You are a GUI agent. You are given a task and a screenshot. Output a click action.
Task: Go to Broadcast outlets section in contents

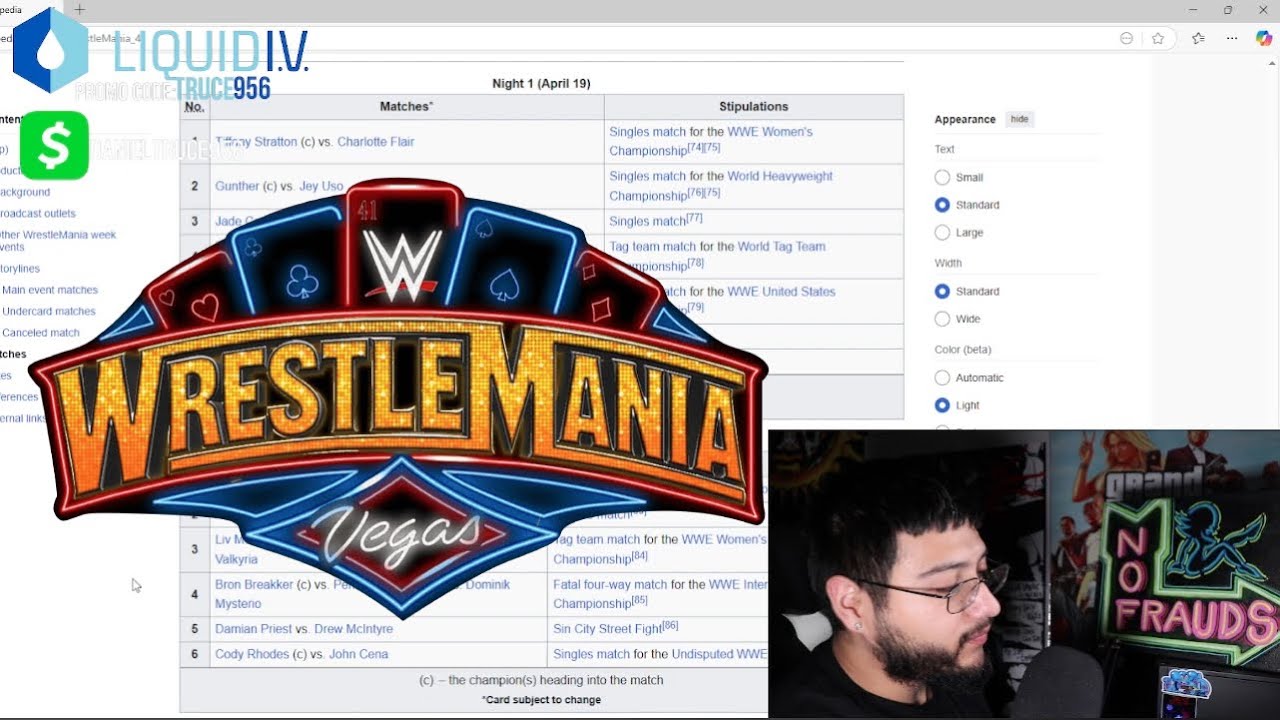click(37, 213)
